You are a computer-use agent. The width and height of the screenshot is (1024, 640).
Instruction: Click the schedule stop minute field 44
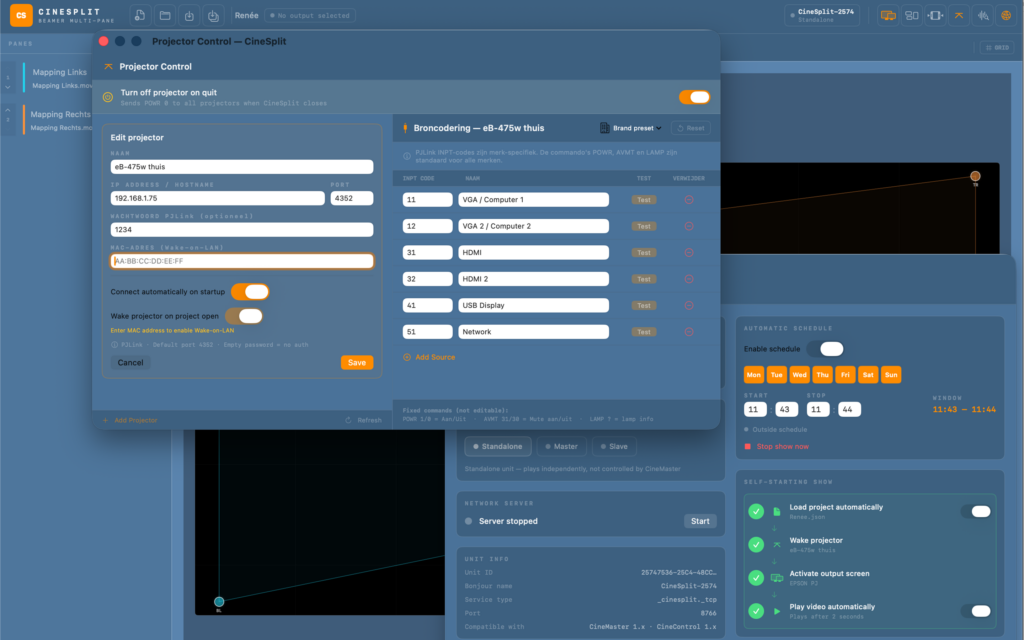coord(849,409)
